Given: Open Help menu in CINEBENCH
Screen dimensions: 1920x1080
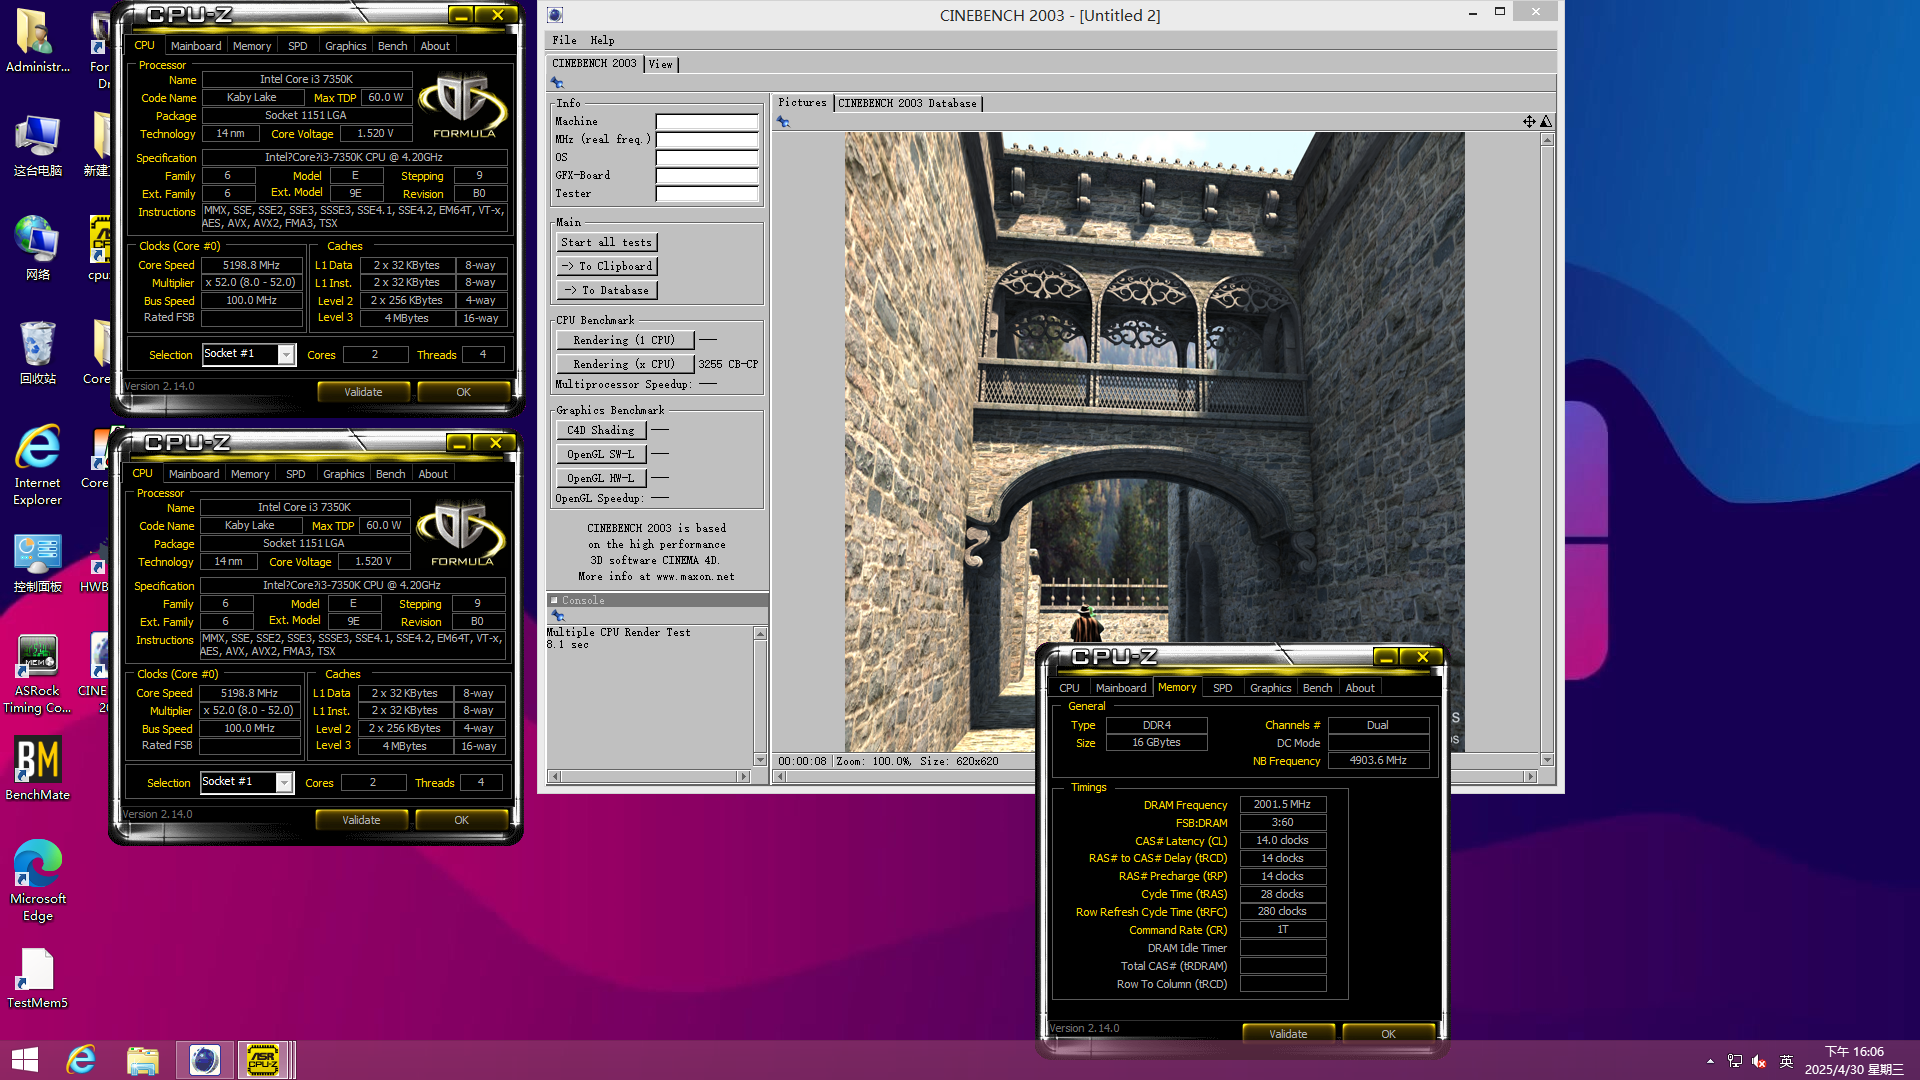Looking at the screenshot, I should click(602, 40).
